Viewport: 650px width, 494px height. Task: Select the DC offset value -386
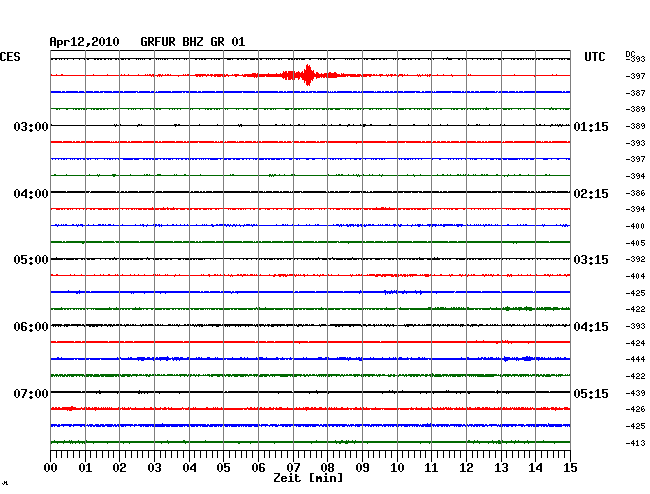(635, 193)
